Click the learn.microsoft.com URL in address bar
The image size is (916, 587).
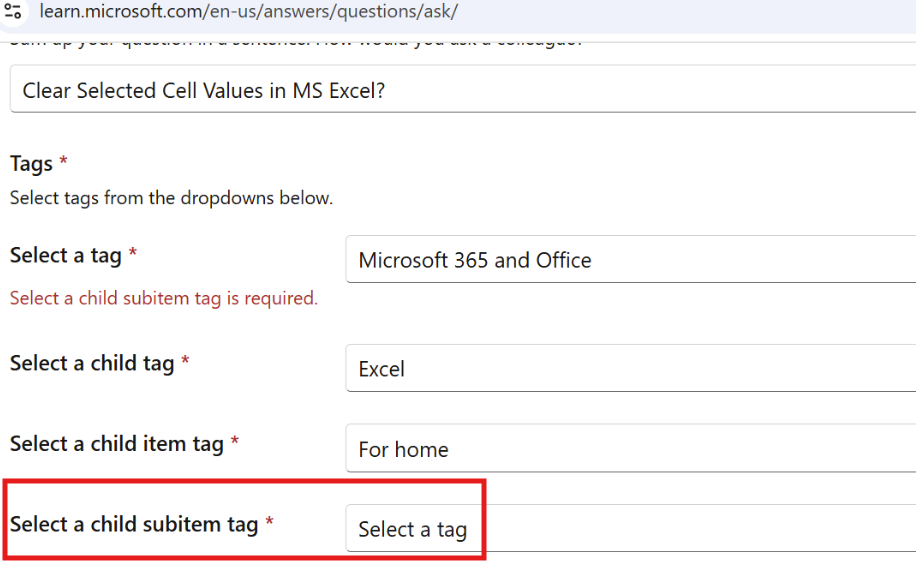click(248, 11)
